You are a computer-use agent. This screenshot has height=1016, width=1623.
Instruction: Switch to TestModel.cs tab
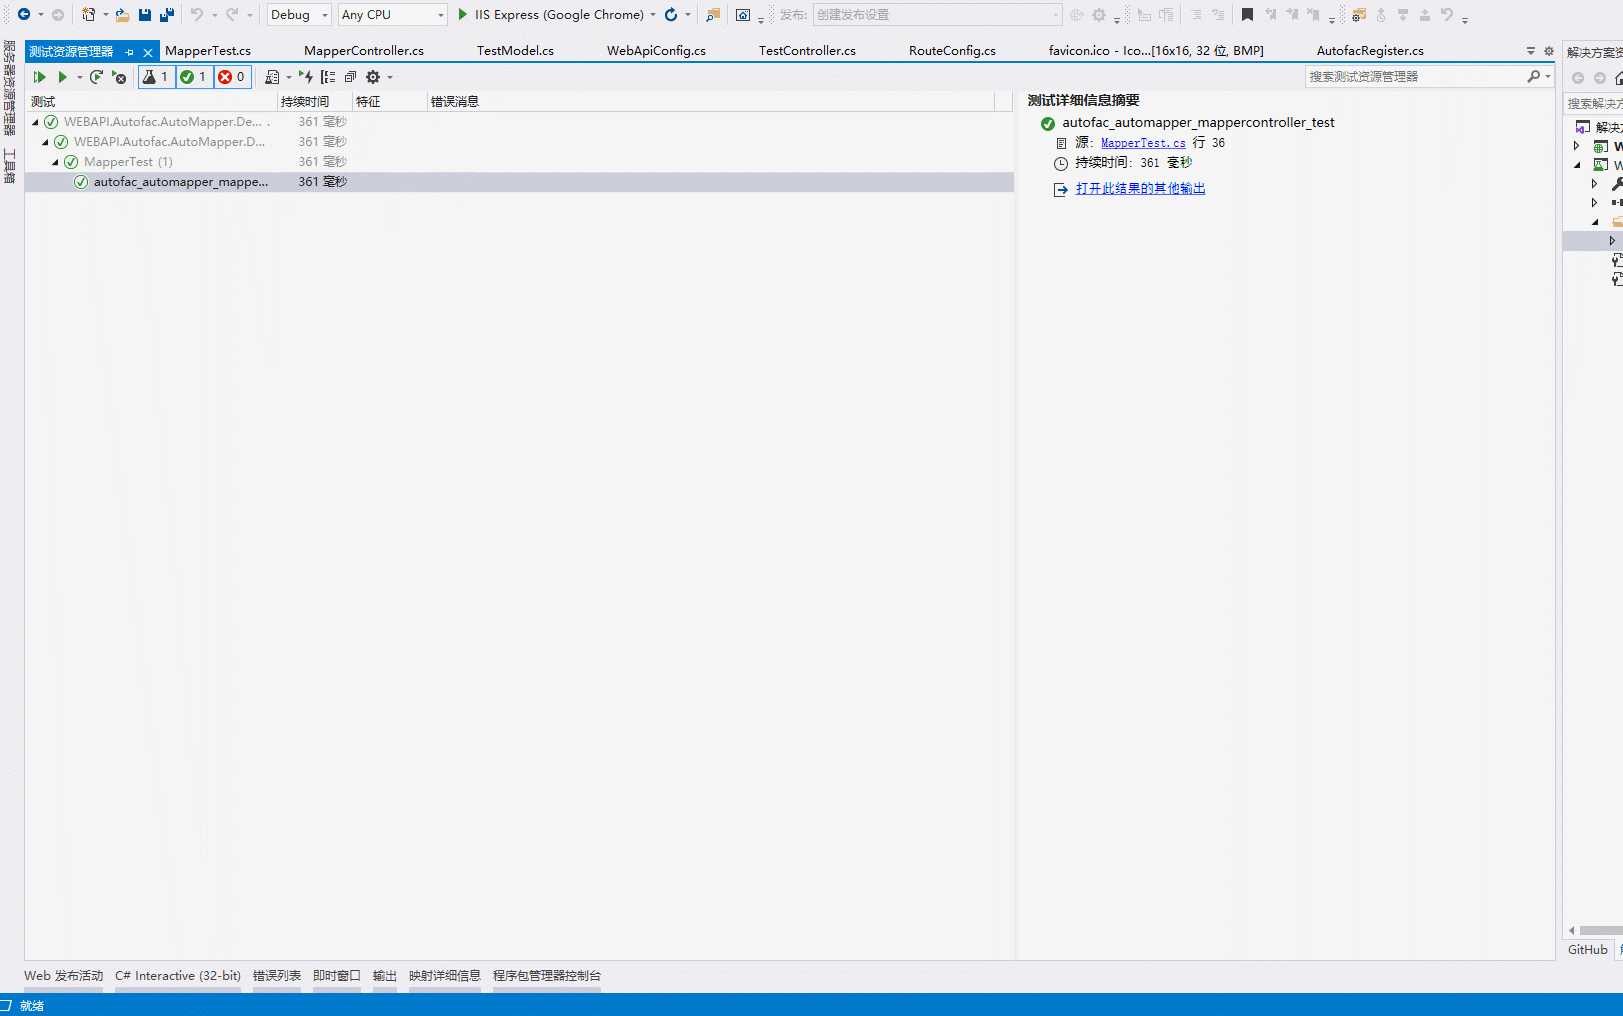(515, 51)
